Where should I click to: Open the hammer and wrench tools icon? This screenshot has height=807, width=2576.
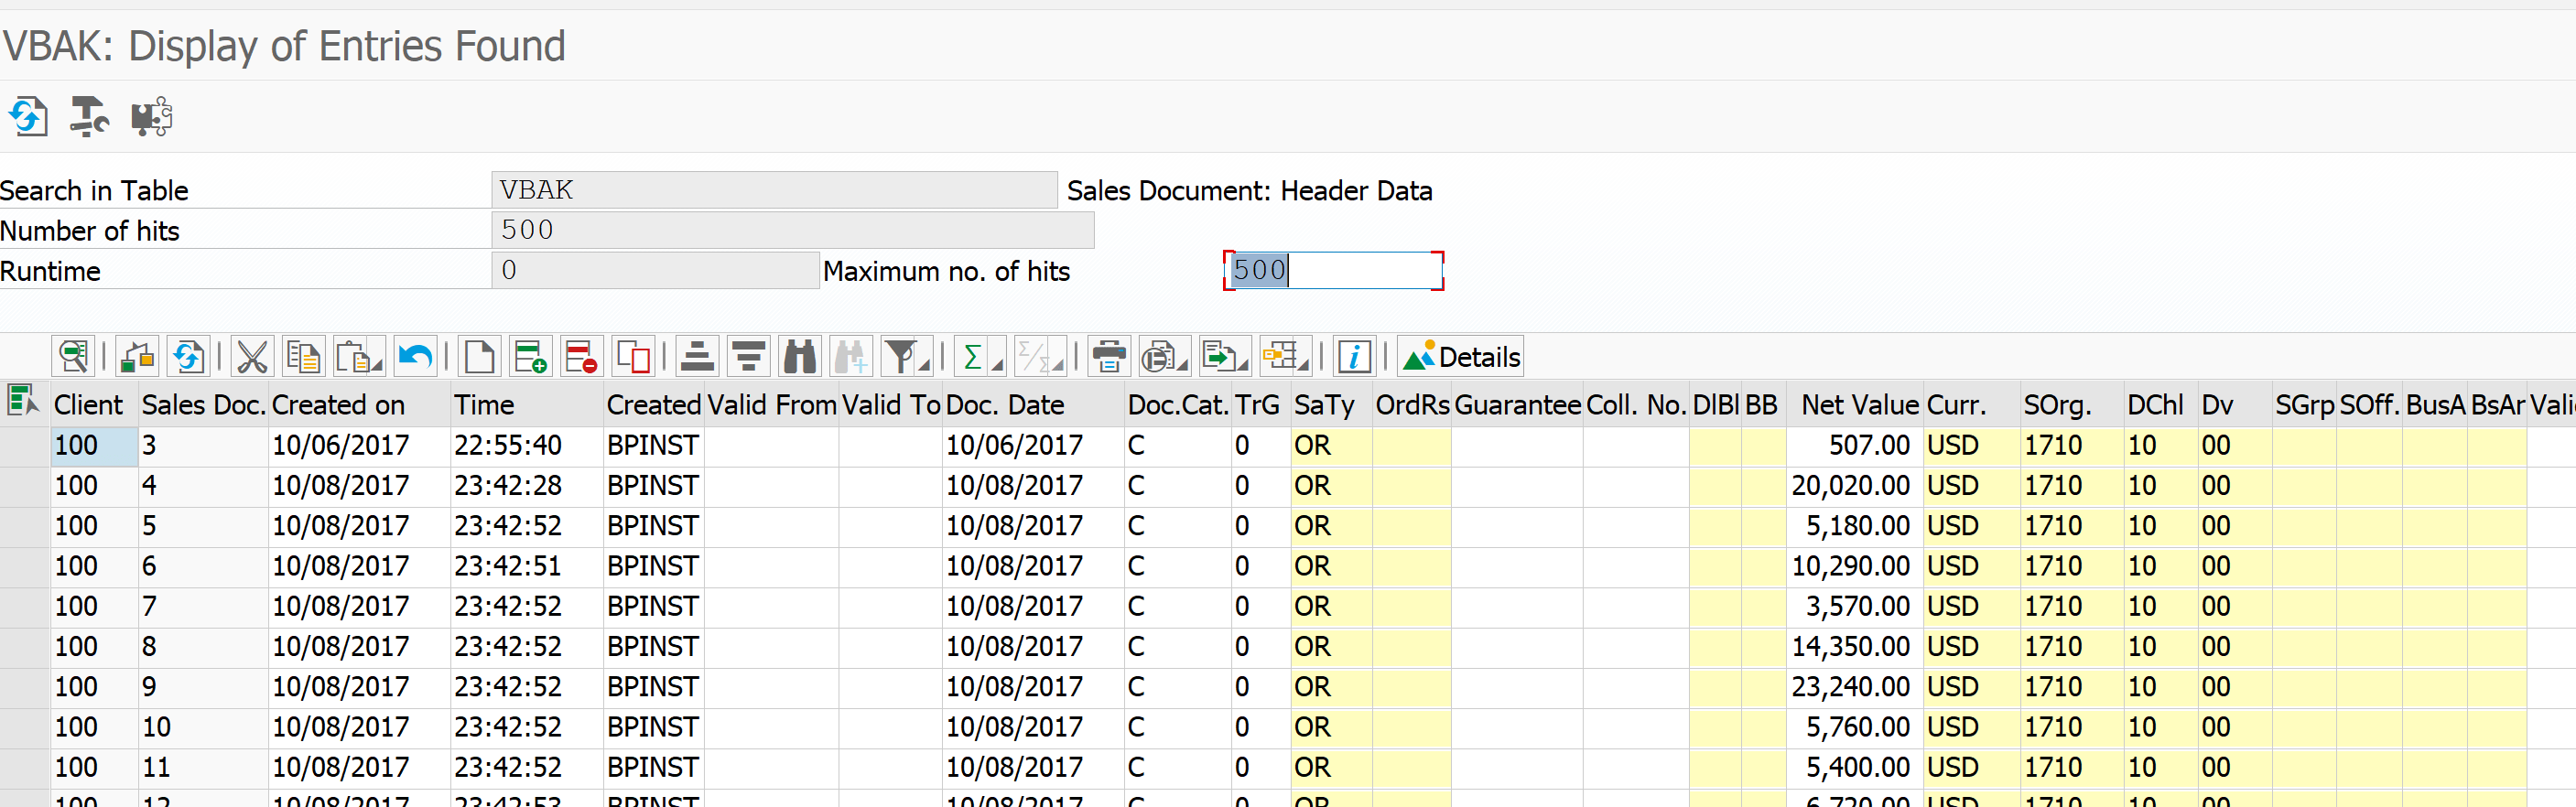pyautogui.click(x=89, y=117)
